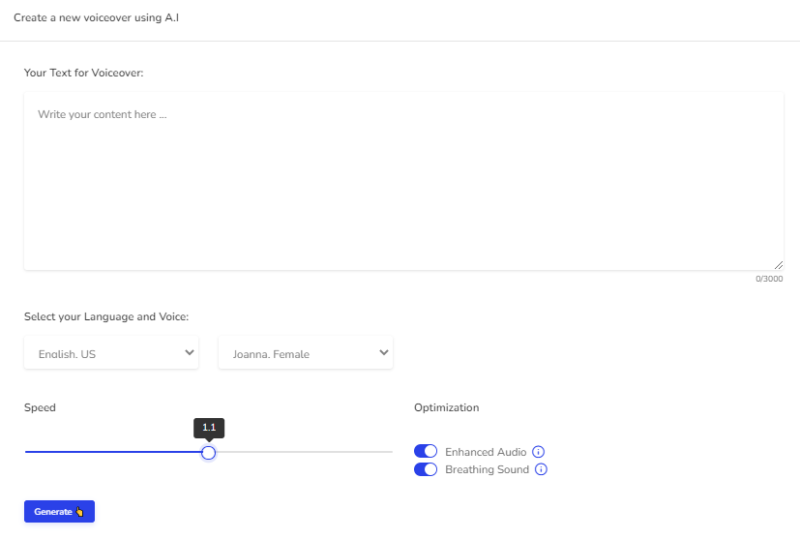Image resolution: width=800 pixels, height=539 pixels.
Task: Click the text area resize handle
Action: [778, 264]
